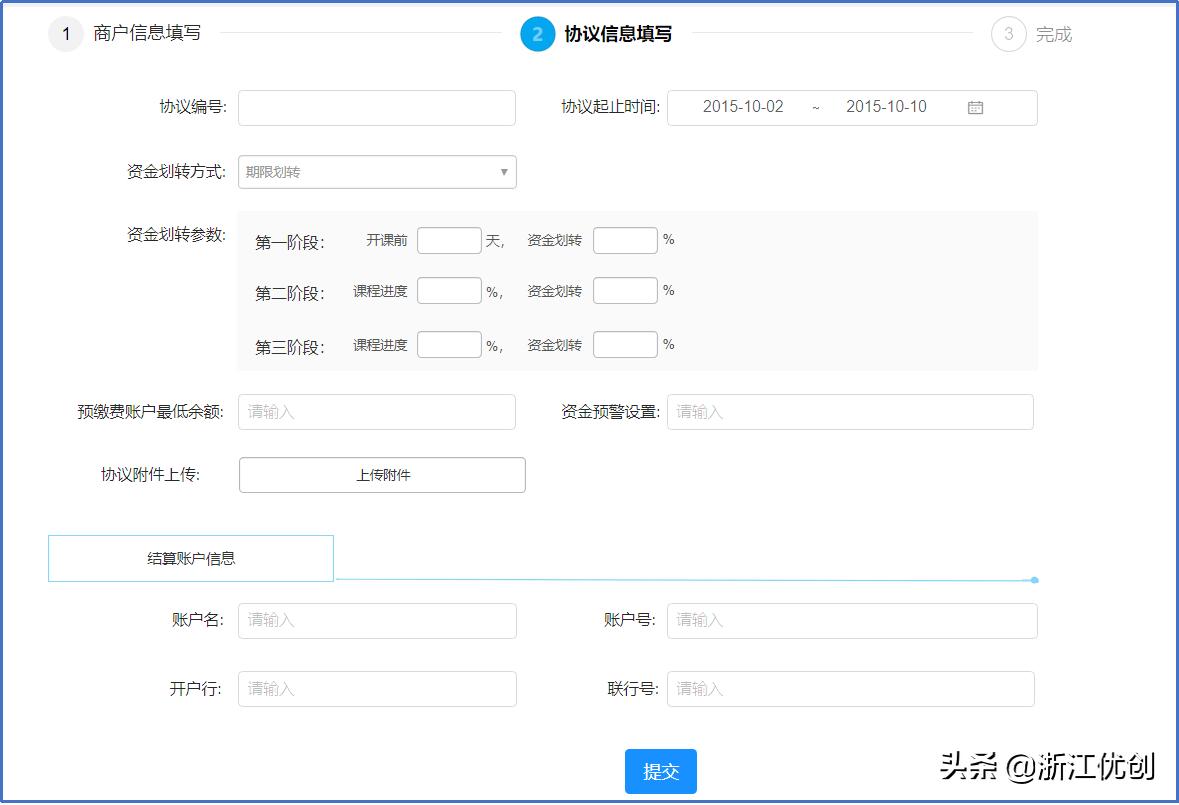
Task: Click 上传附件 to upload an attachment
Action: [382, 474]
